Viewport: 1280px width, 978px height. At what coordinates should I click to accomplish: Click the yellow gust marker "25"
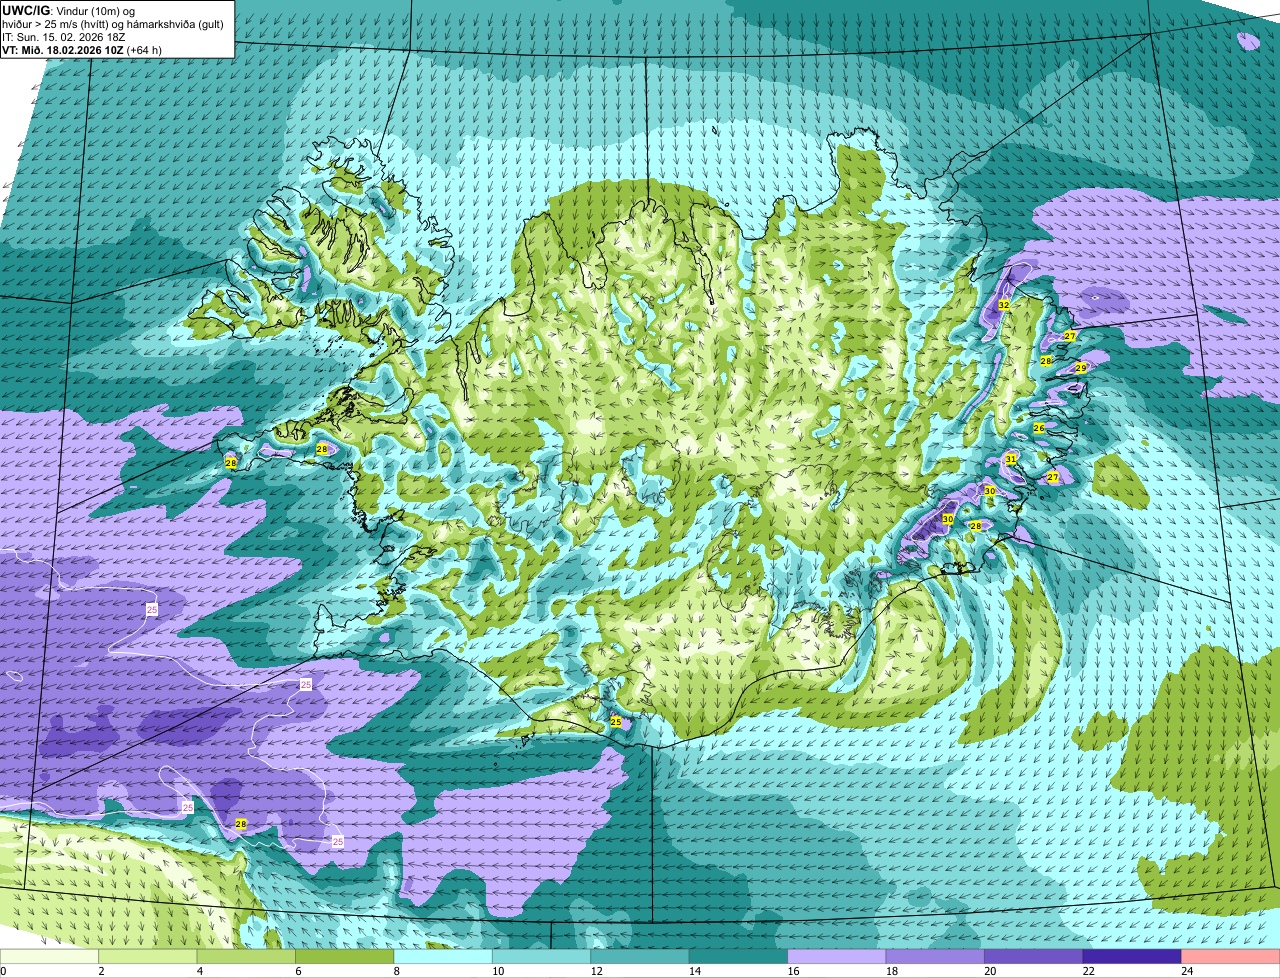pyautogui.click(x=616, y=722)
